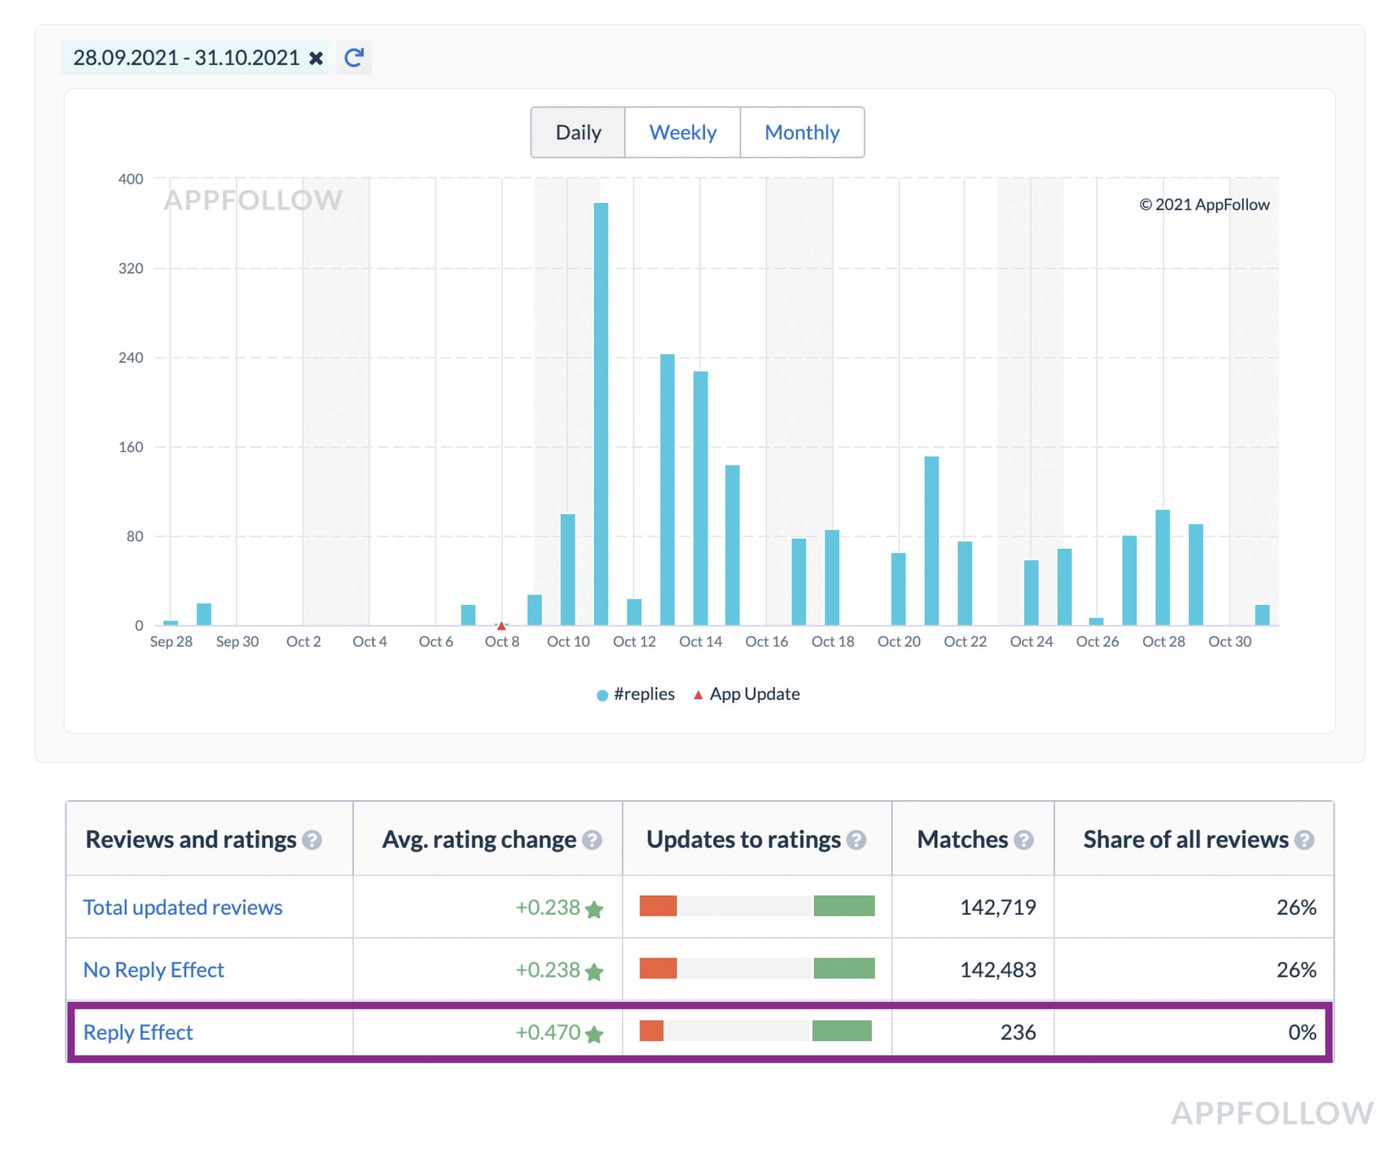Click the blue refresh arrow icon
This screenshot has height=1150, width=1400.
tap(354, 58)
